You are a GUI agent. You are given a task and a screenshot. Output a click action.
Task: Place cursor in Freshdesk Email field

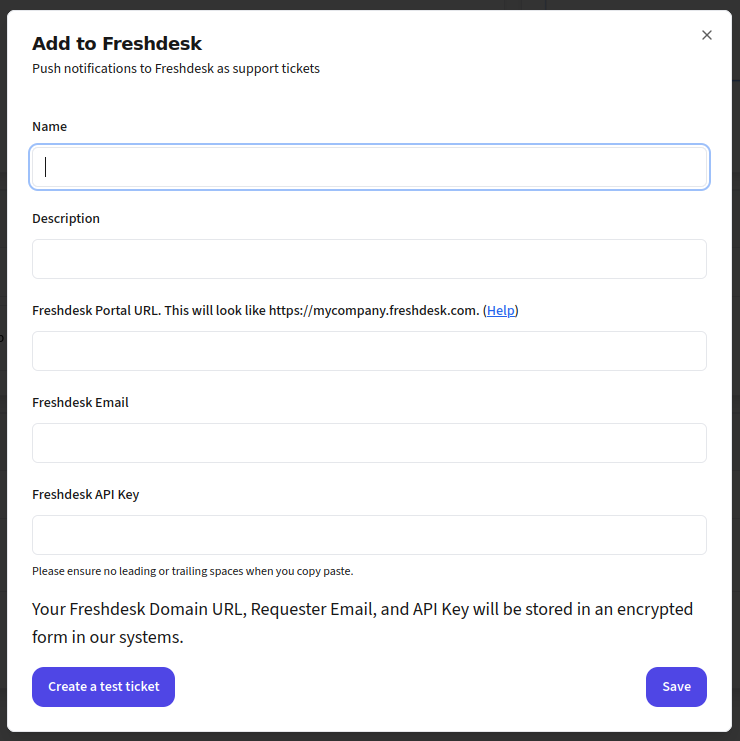coord(369,443)
